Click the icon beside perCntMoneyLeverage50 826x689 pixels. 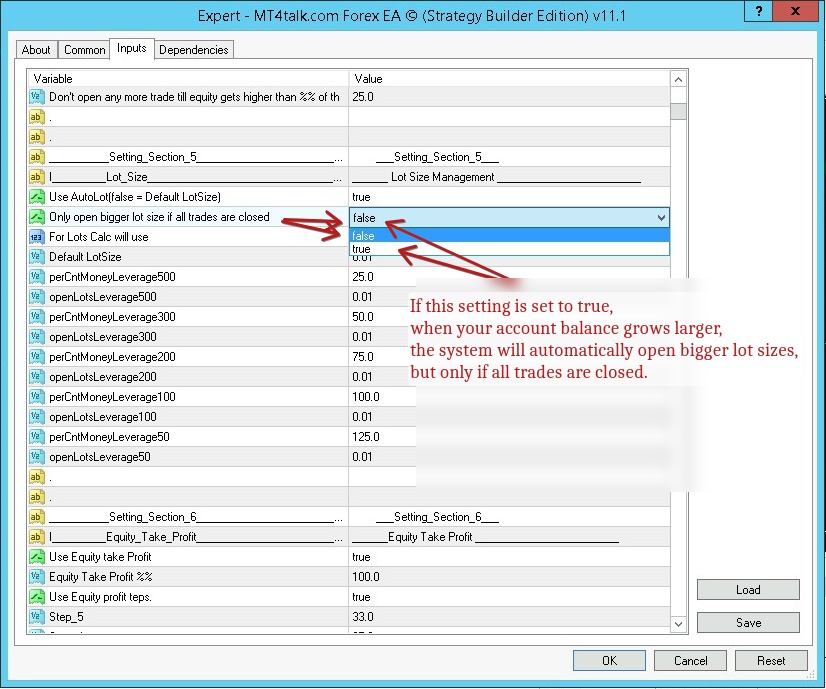pyautogui.click(x=36, y=437)
